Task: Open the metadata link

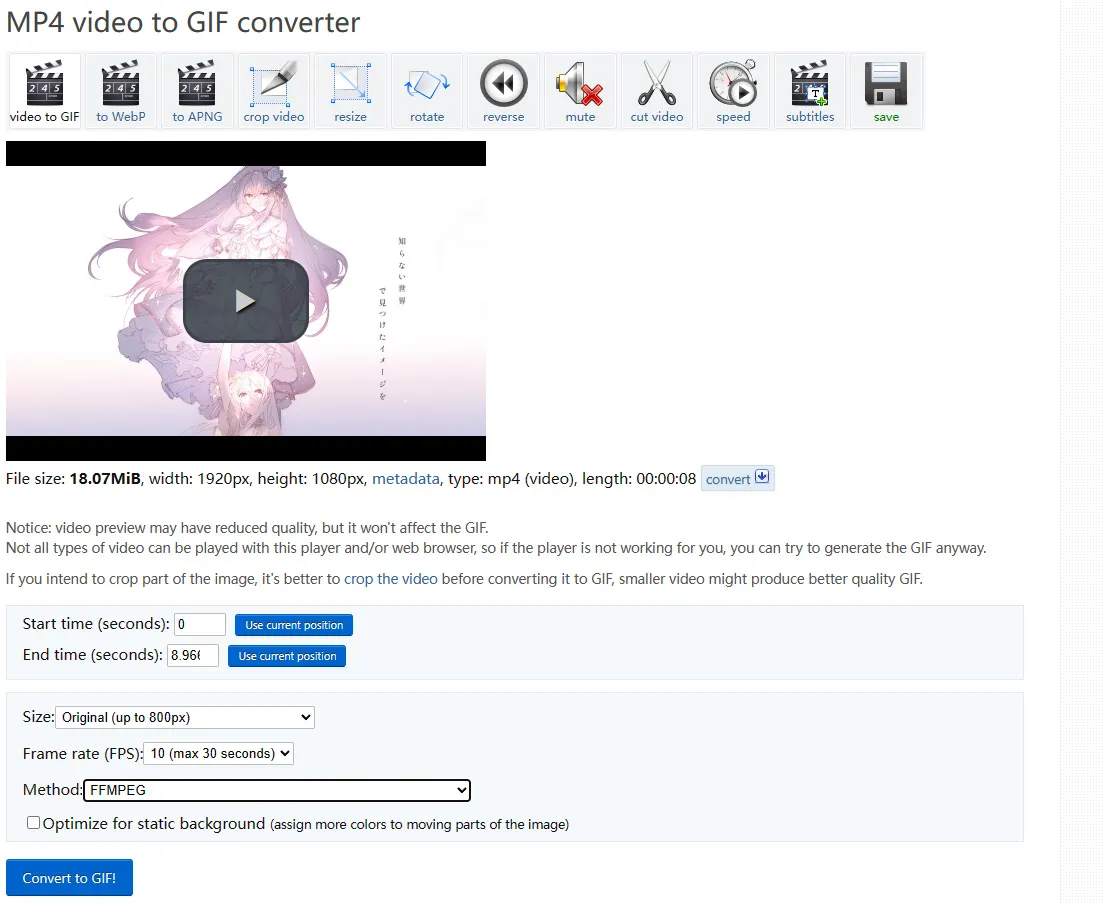Action: pos(405,479)
